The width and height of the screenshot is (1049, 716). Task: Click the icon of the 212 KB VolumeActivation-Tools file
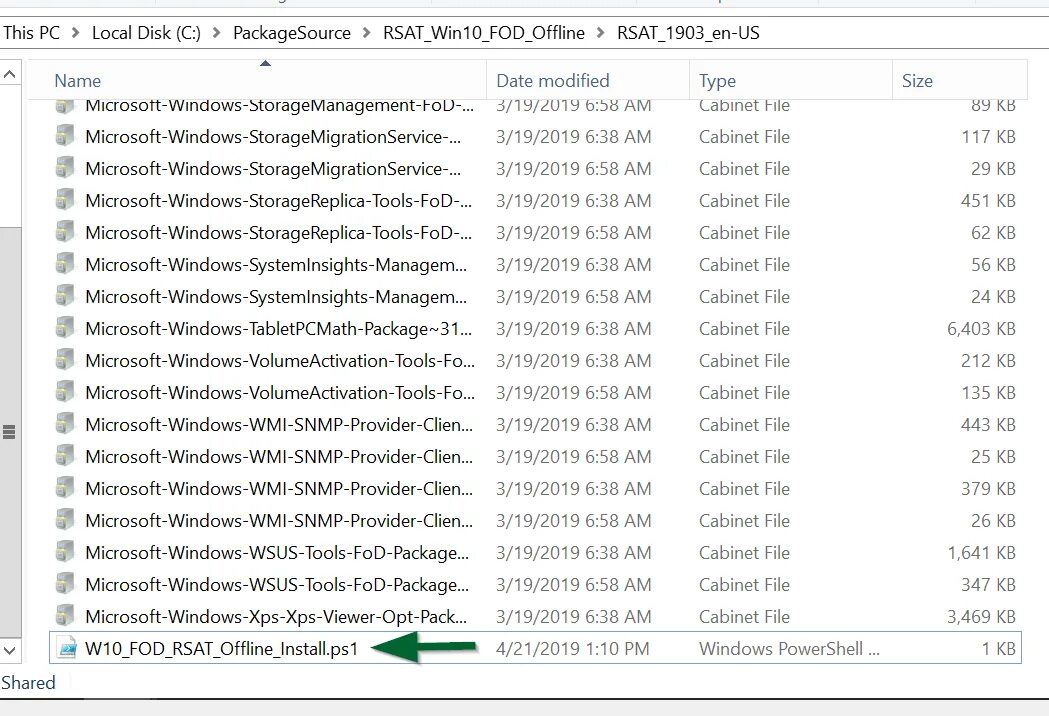tap(65, 361)
